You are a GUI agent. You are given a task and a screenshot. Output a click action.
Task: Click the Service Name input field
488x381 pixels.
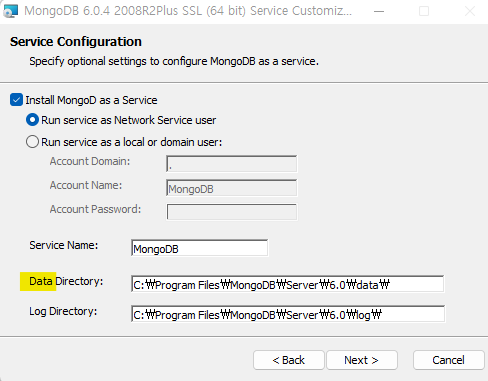coord(200,248)
